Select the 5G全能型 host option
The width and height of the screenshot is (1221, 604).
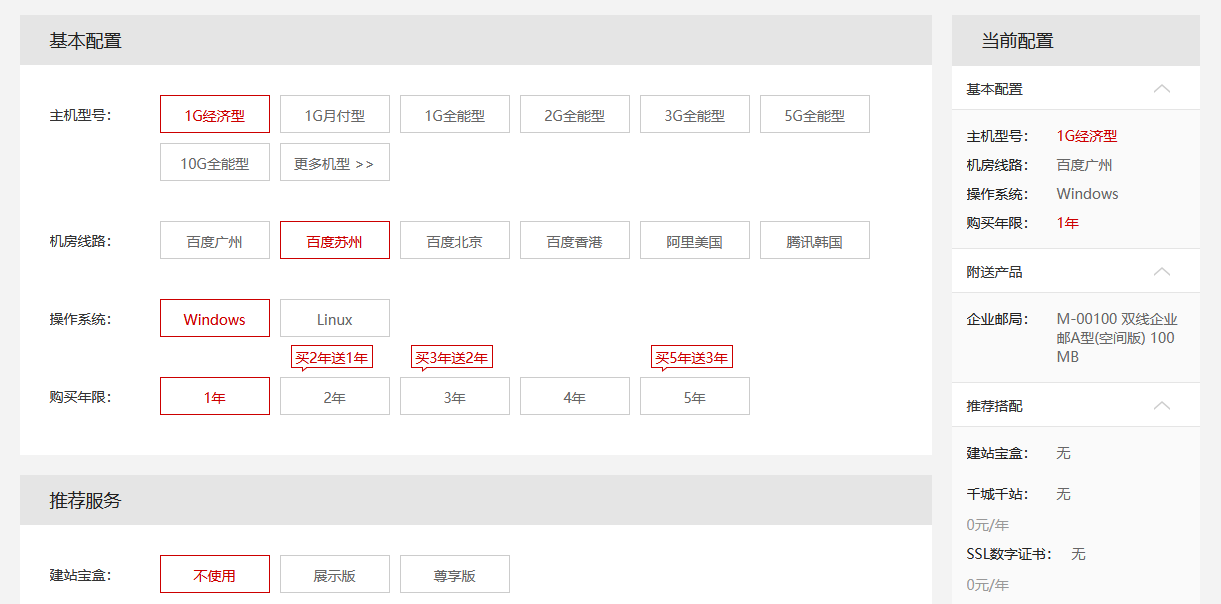click(x=815, y=115)
